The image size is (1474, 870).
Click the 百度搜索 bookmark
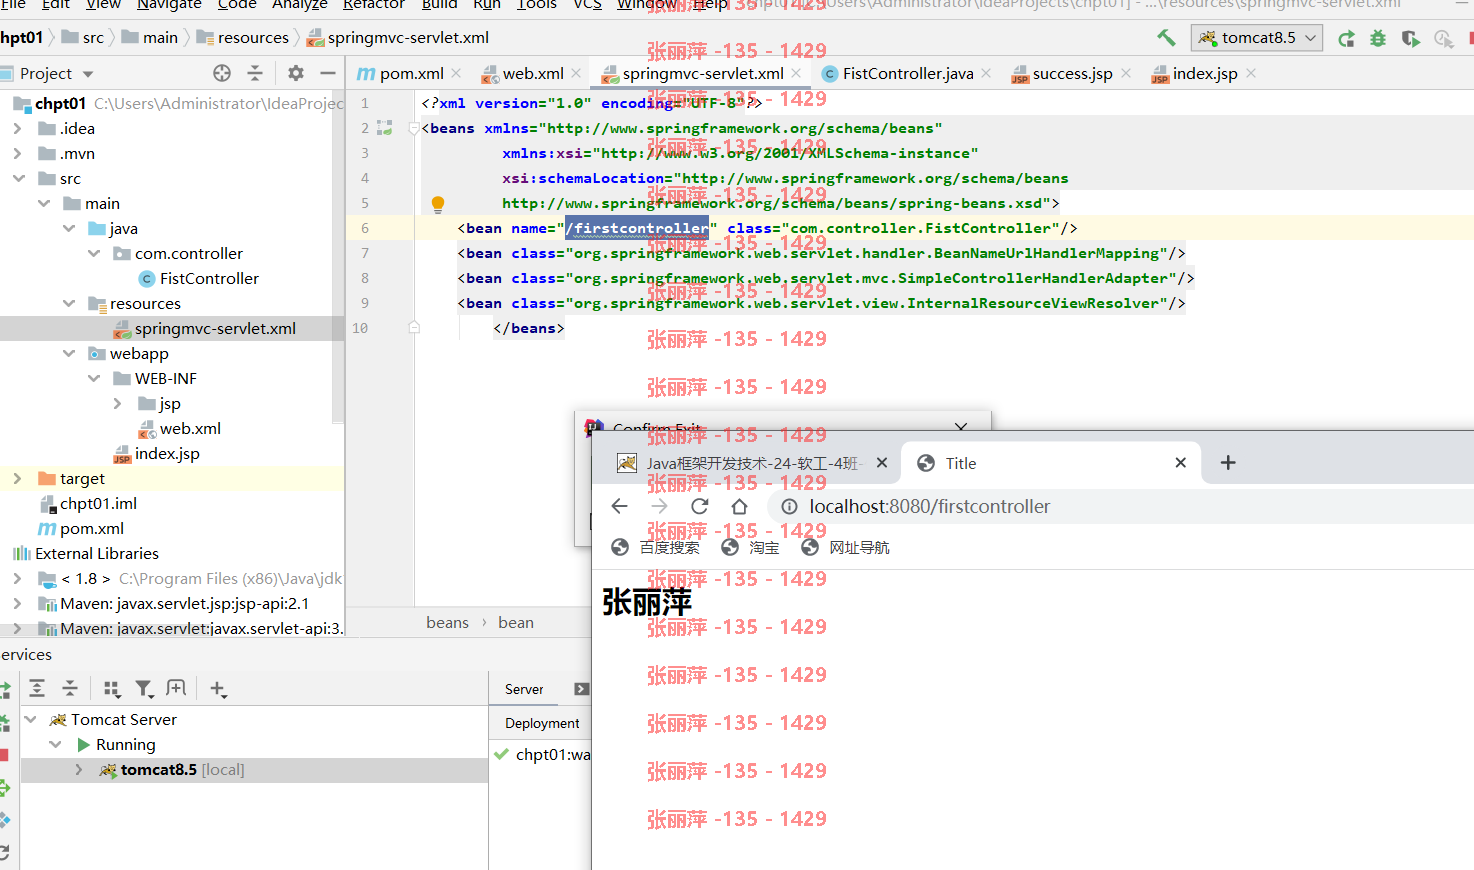[x=655, y=547]
